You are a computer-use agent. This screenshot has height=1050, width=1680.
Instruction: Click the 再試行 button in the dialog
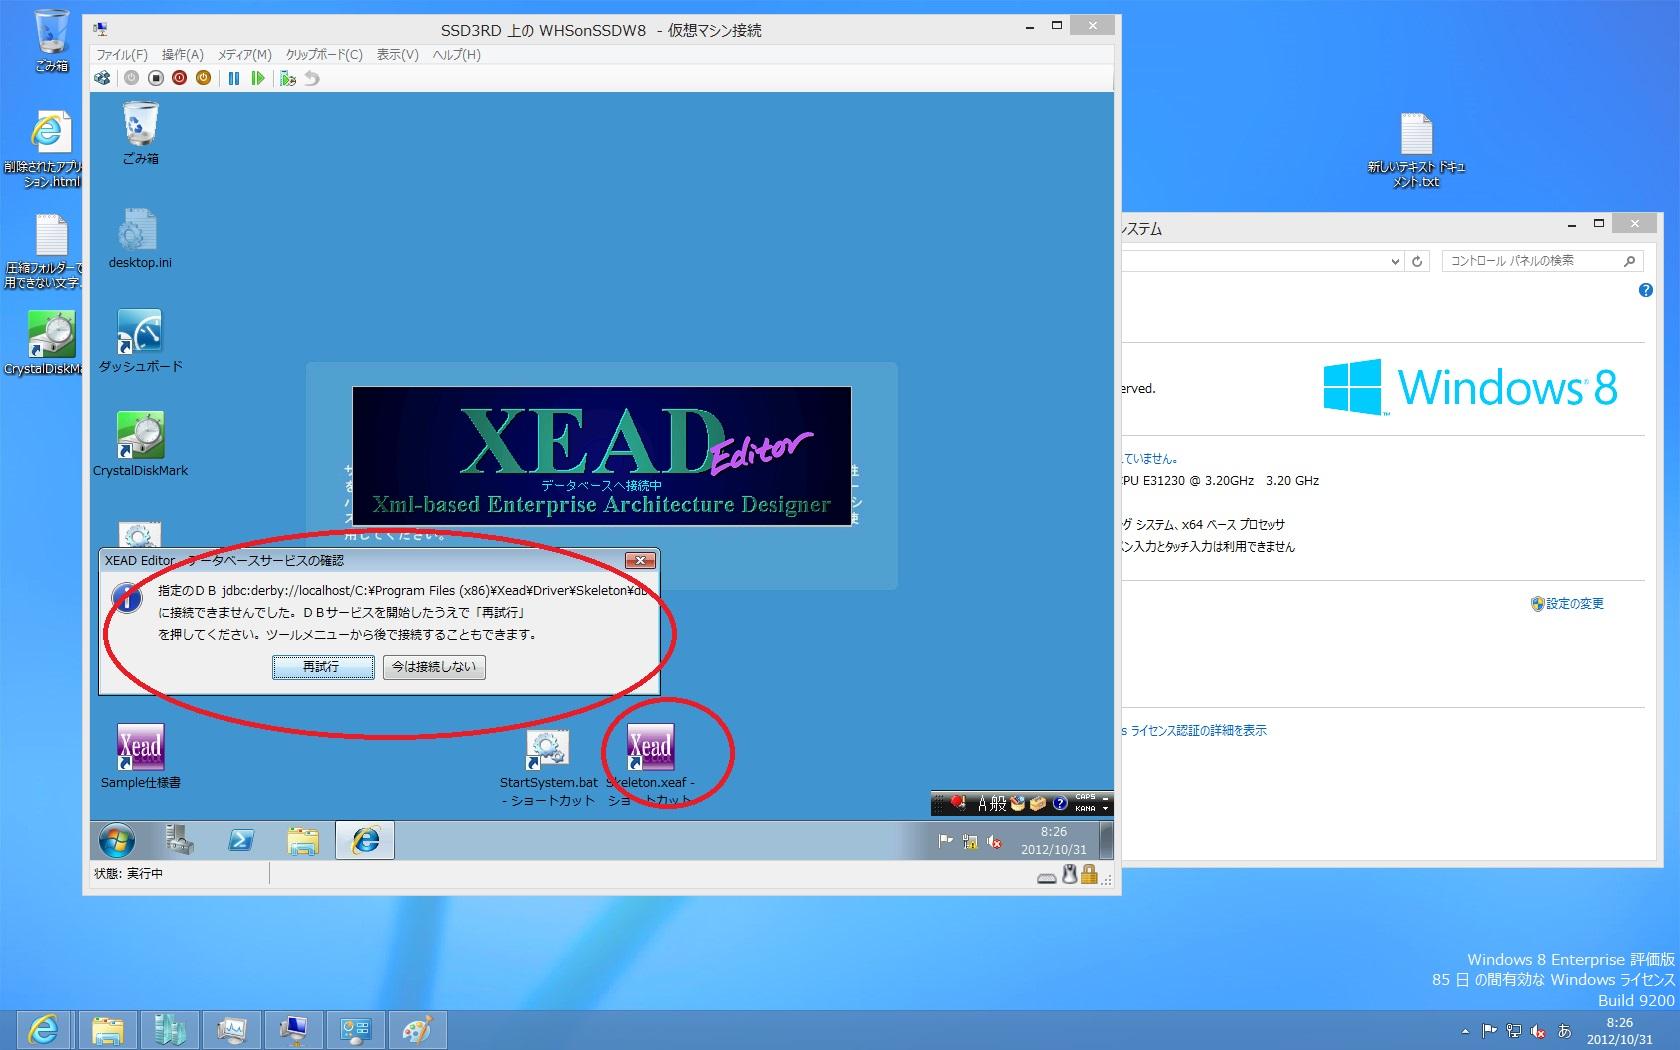click(323, 667)
